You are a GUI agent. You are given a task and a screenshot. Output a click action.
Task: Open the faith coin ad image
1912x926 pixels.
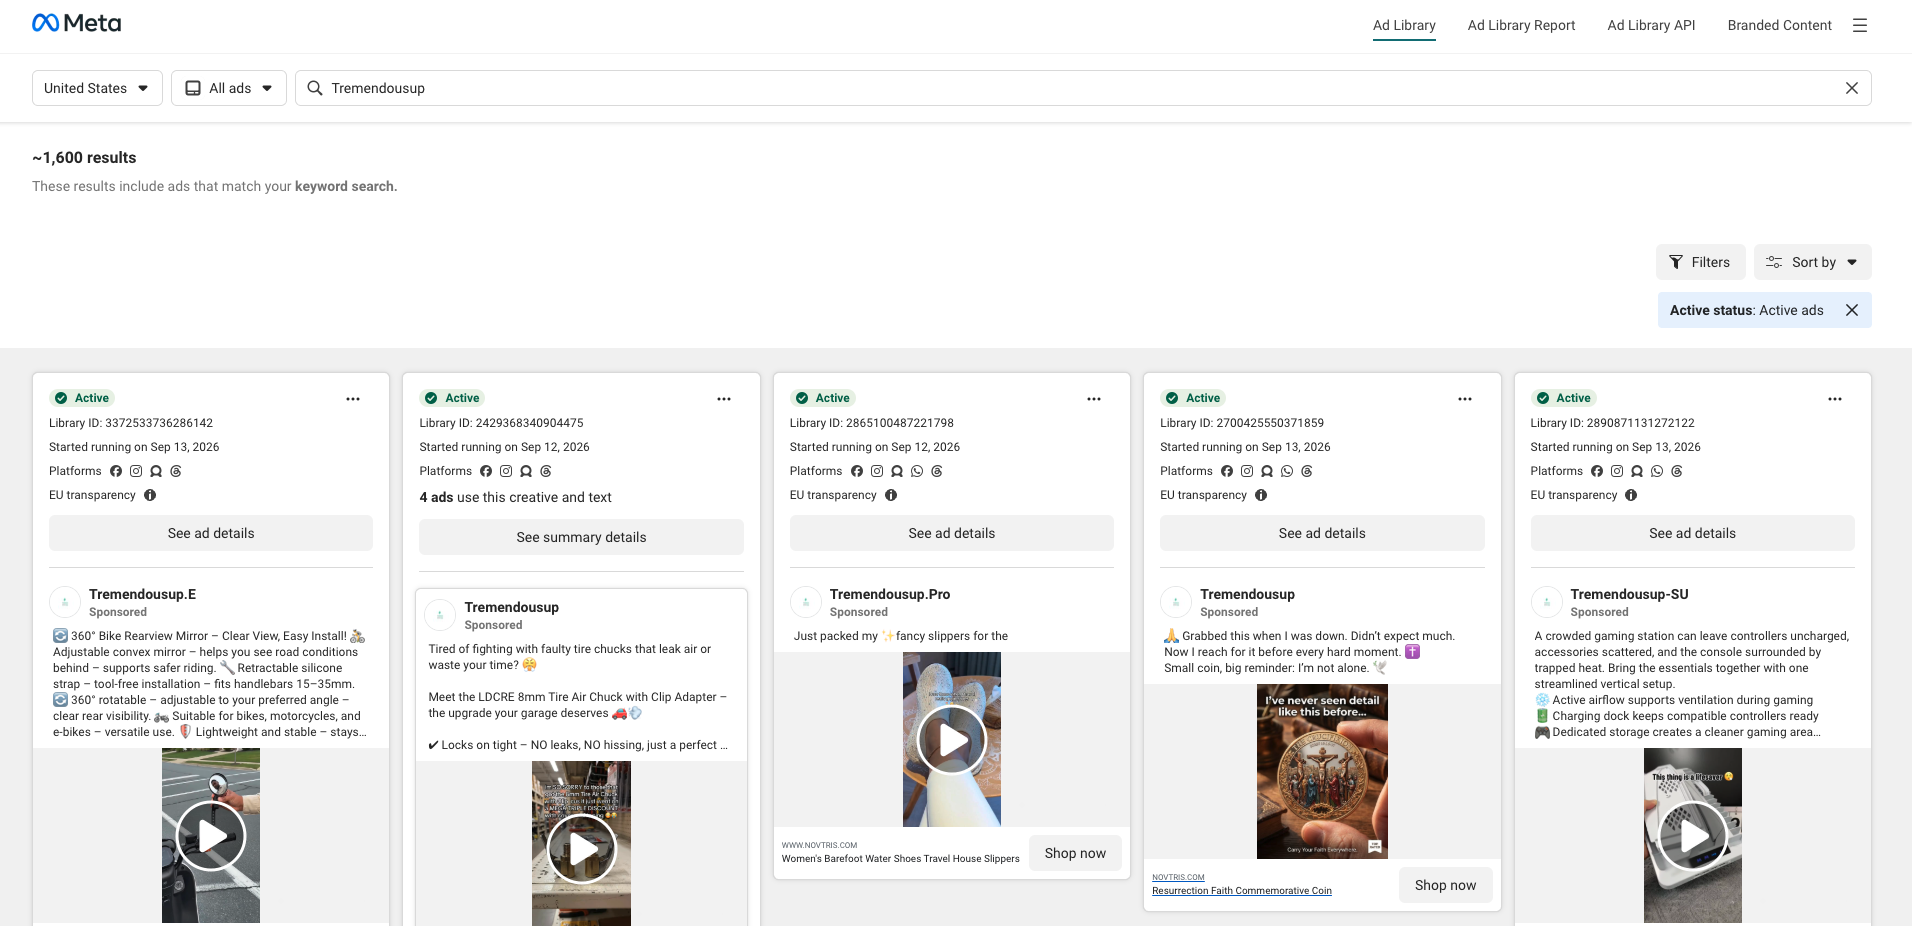pos(1322,771)
